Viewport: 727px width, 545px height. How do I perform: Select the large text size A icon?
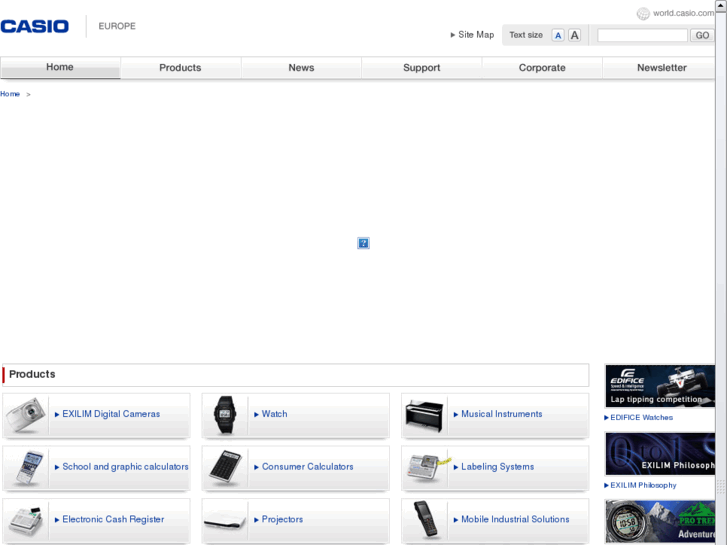(574, 35)
